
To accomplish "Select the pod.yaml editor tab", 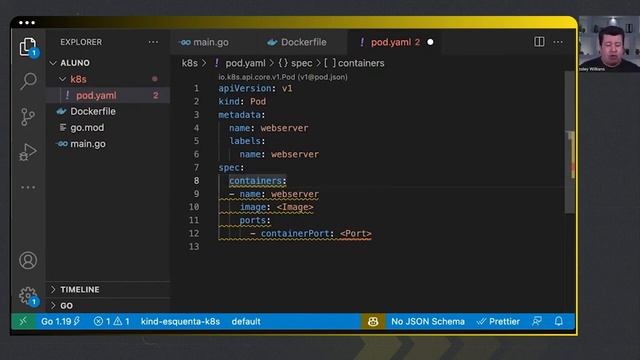I will coord(391,42).
